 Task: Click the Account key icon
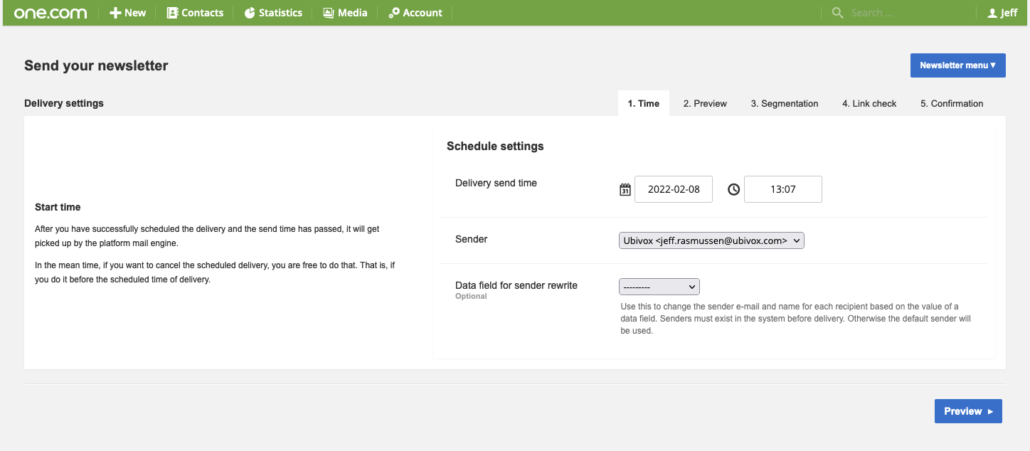coord(394,12)
